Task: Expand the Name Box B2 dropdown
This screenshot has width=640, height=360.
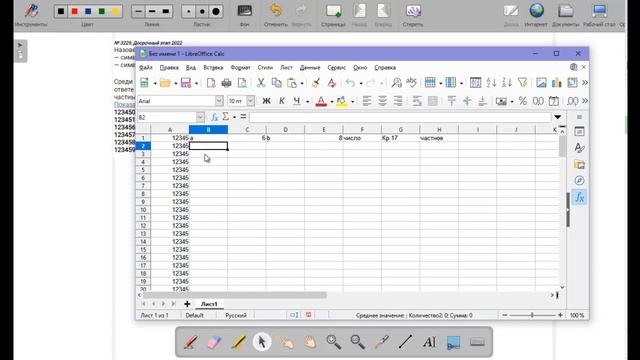Action: tap(200, 117)
